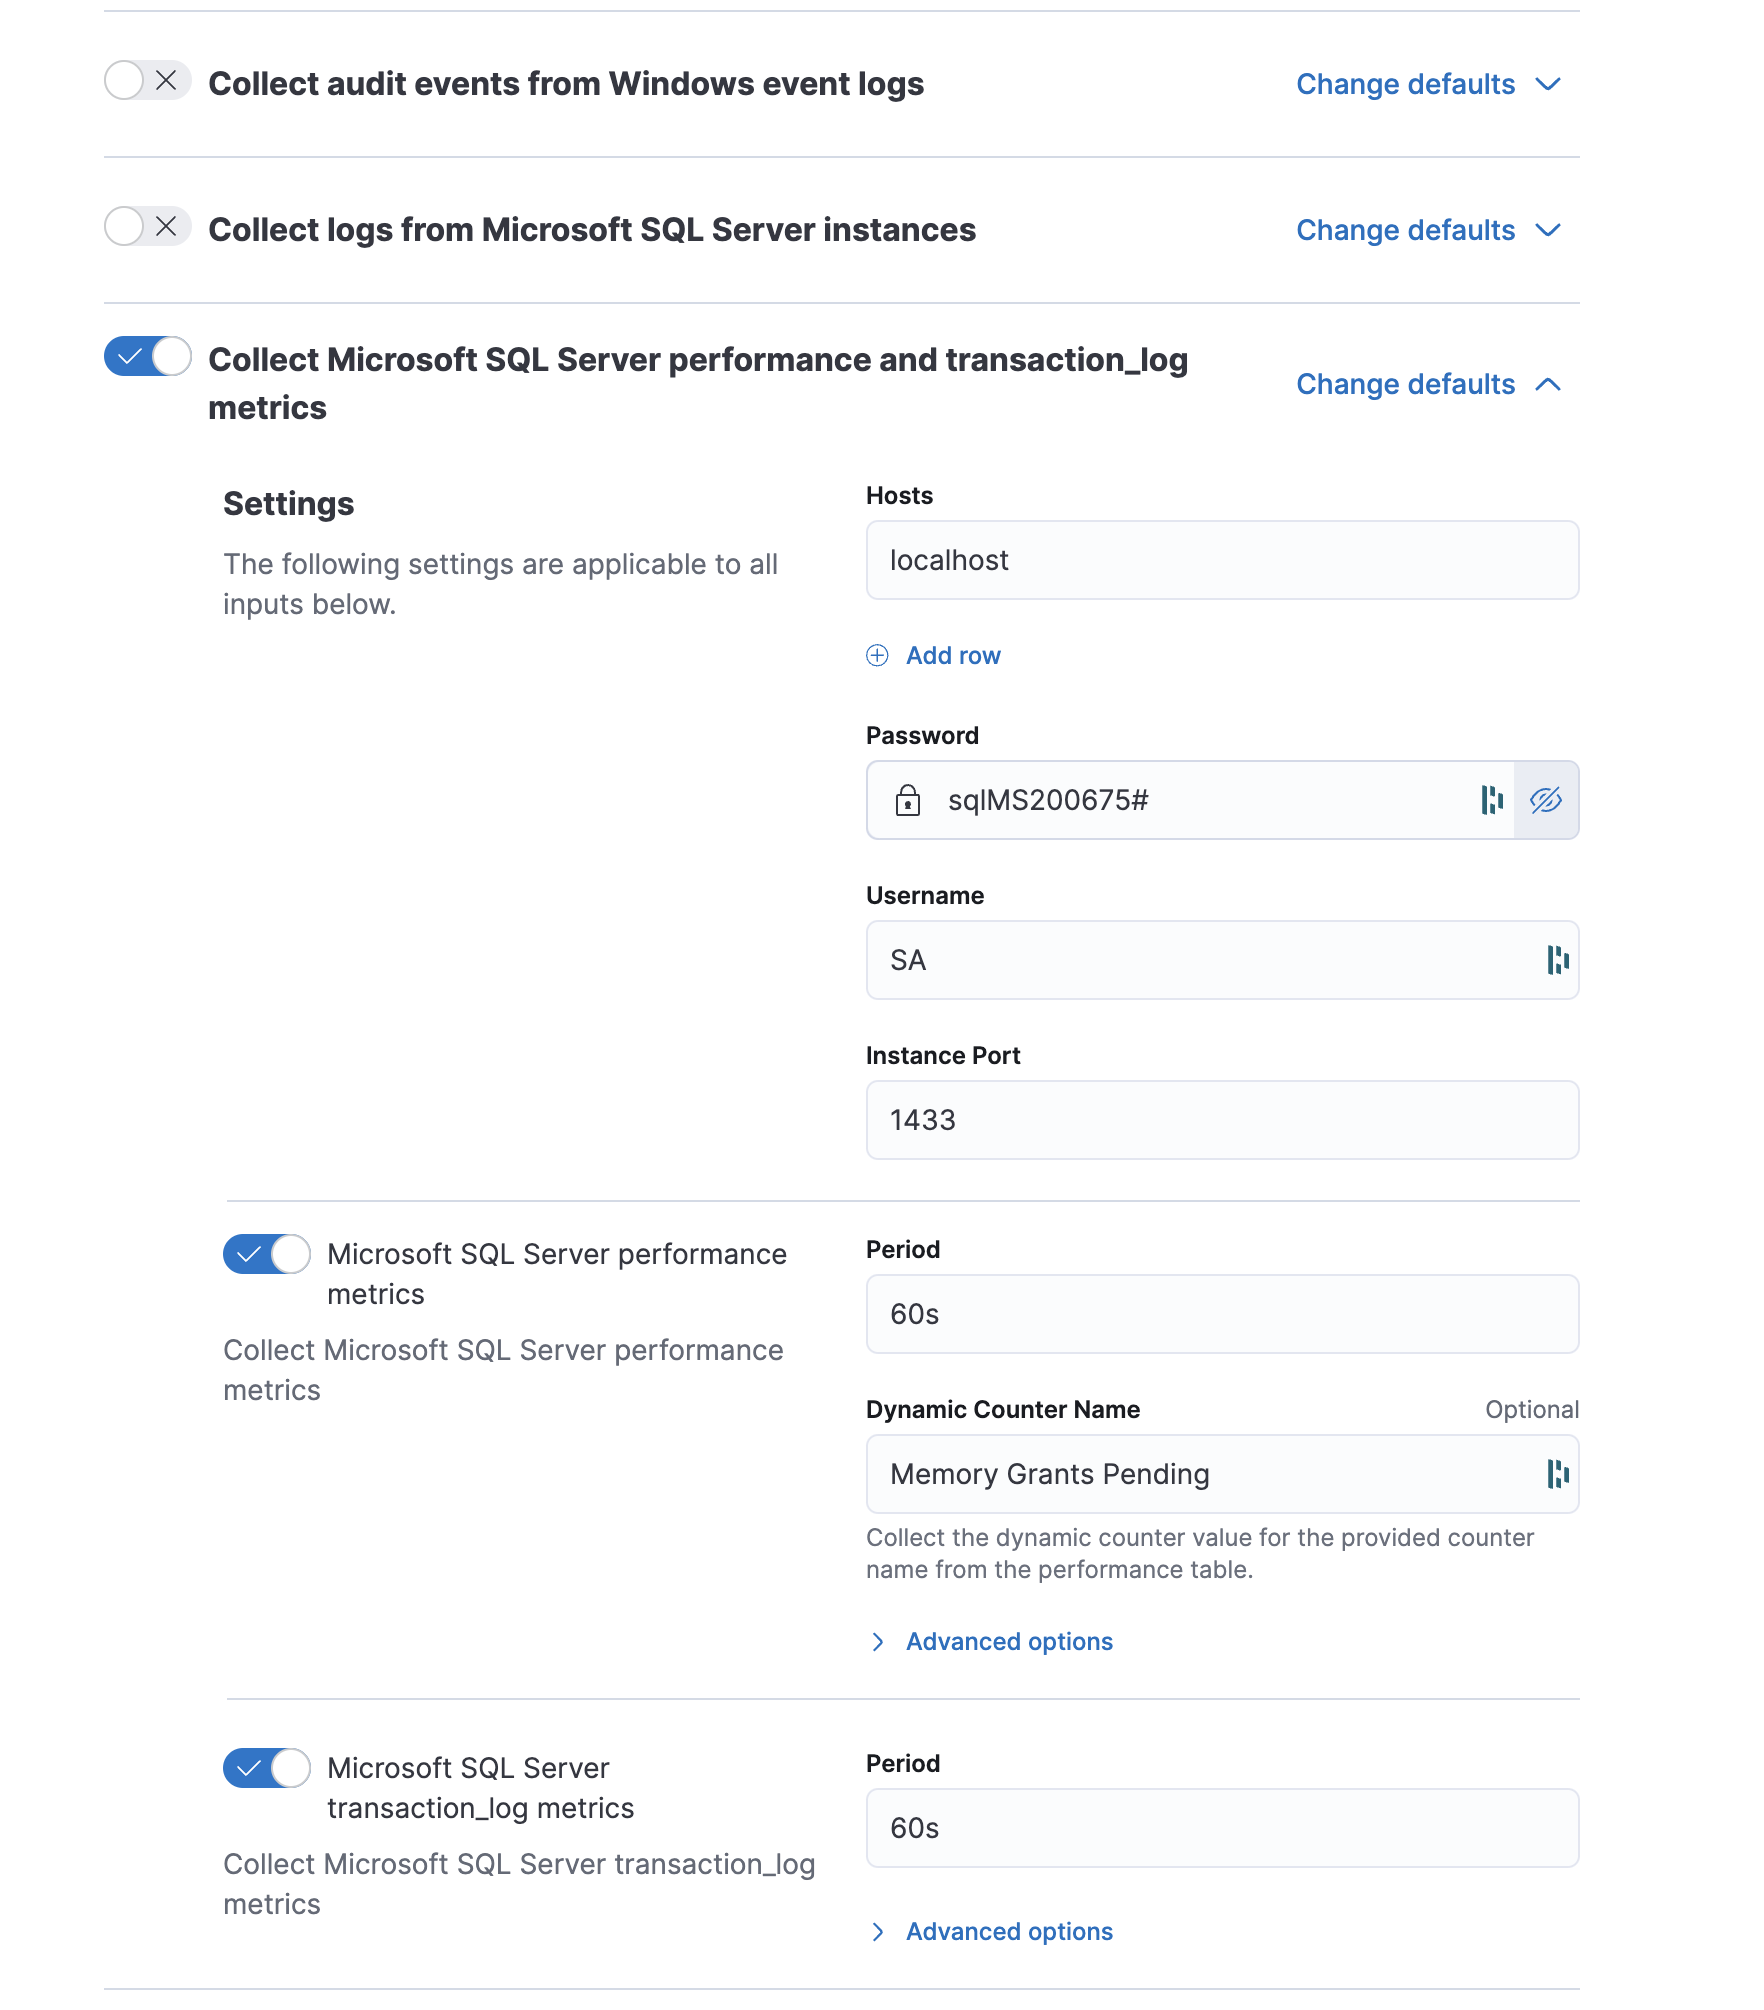Enable Collect logs from Microsoft SQL Server instances
Screen dimensions: 1764x2010
point(147,226)
